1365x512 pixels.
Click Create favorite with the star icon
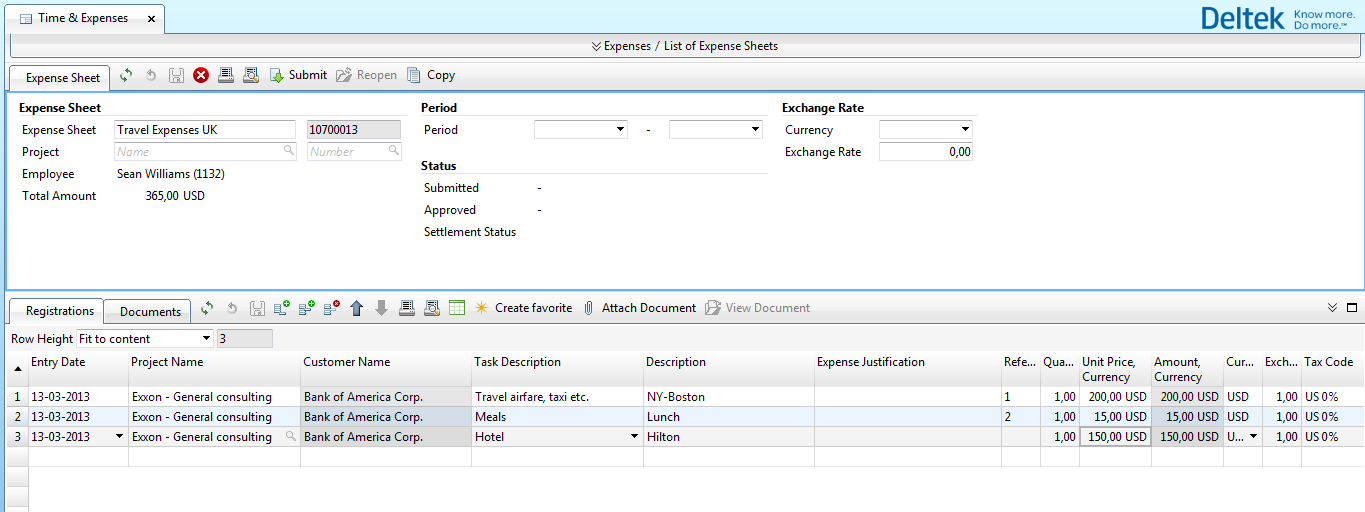(x=523, y=308)
